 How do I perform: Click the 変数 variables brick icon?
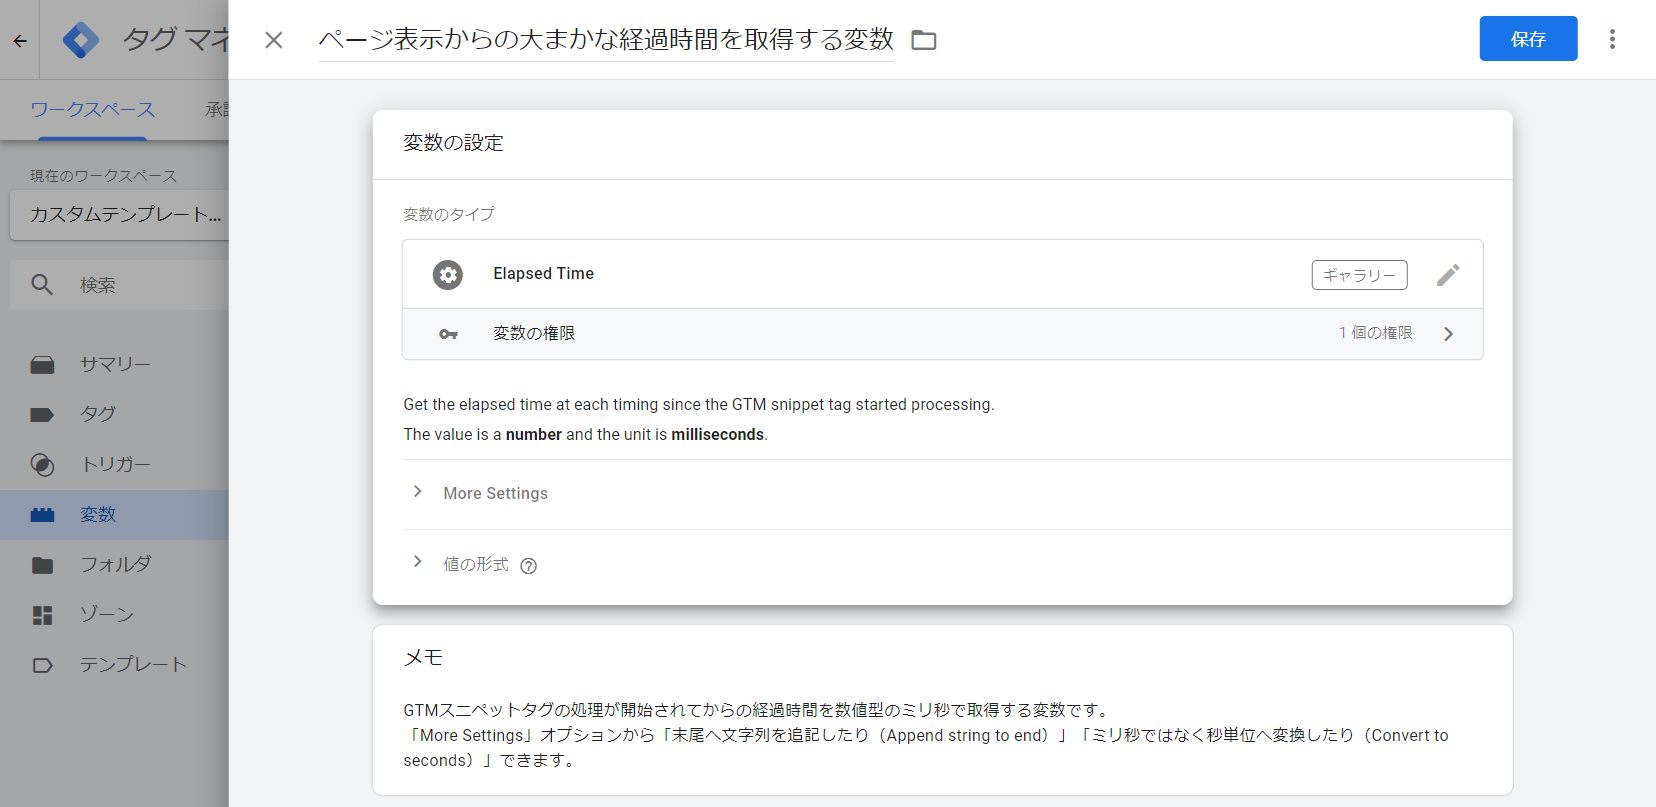click(x=42, y=515)
